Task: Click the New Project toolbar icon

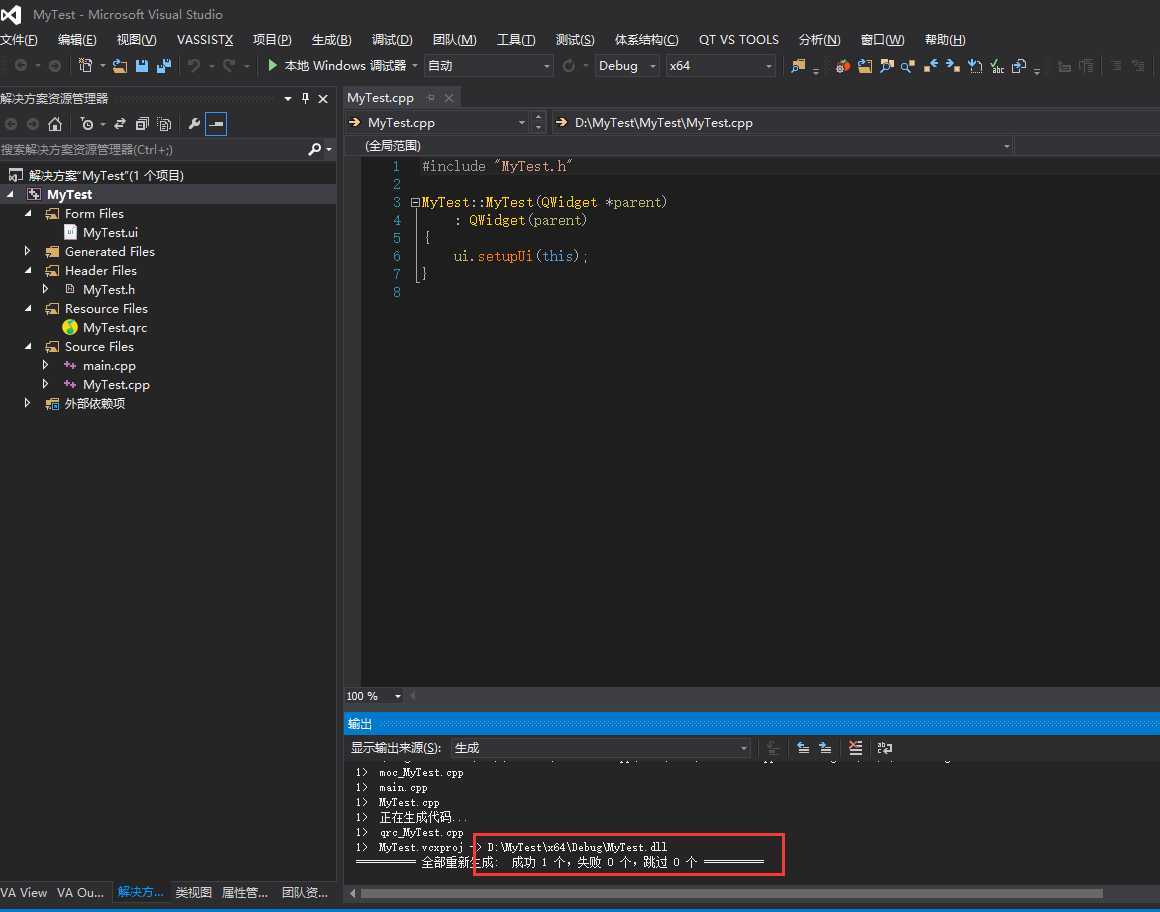Action: click(85, 66)
